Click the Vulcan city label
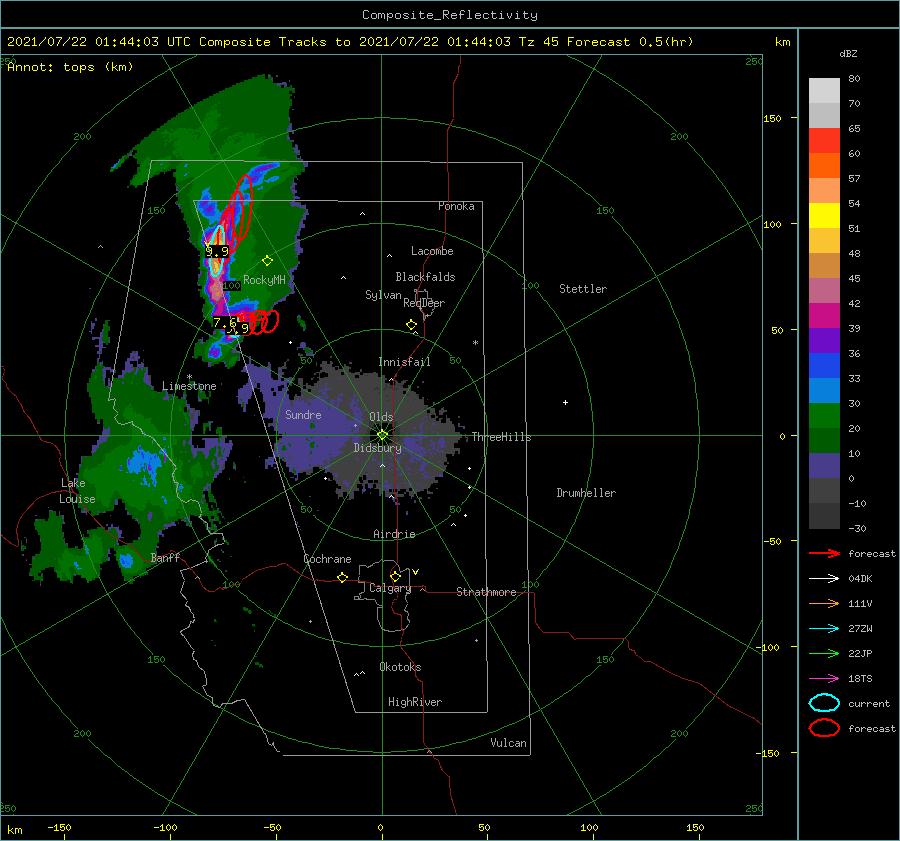 coord(509,743)
